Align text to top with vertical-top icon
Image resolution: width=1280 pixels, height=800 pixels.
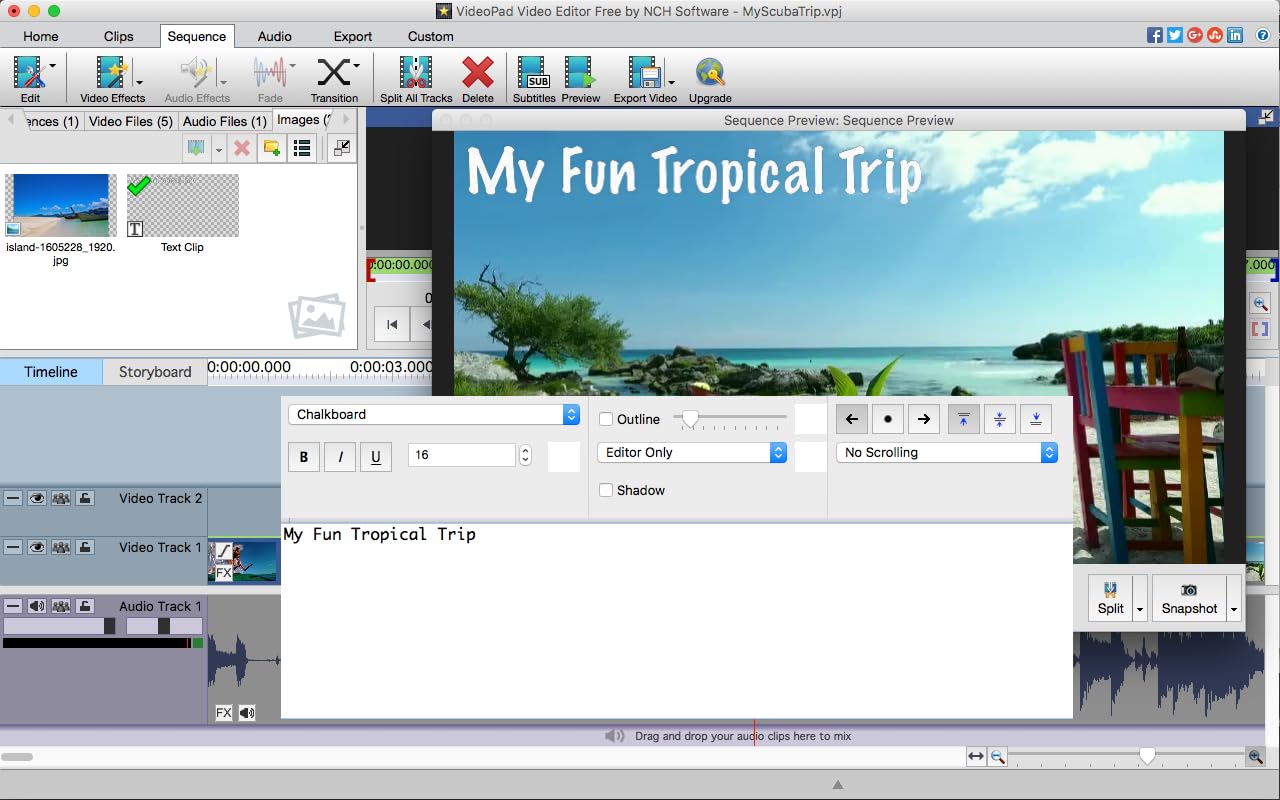tap(963, 419)
